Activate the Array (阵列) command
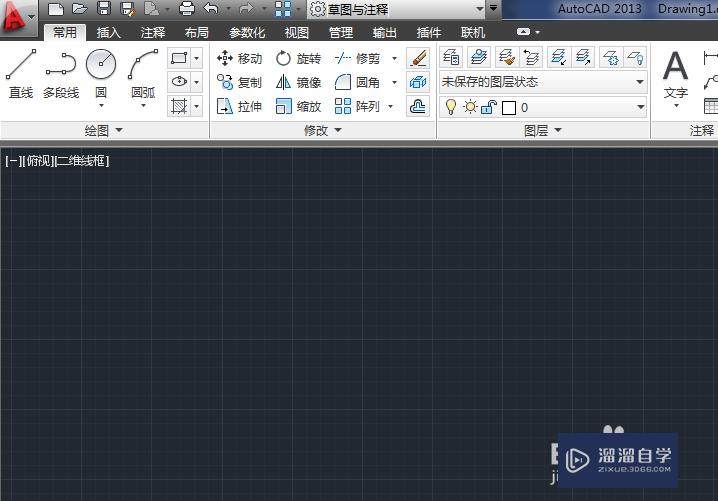Image resolution: width=718 pixels, height=501 pixels. point(357,106)
